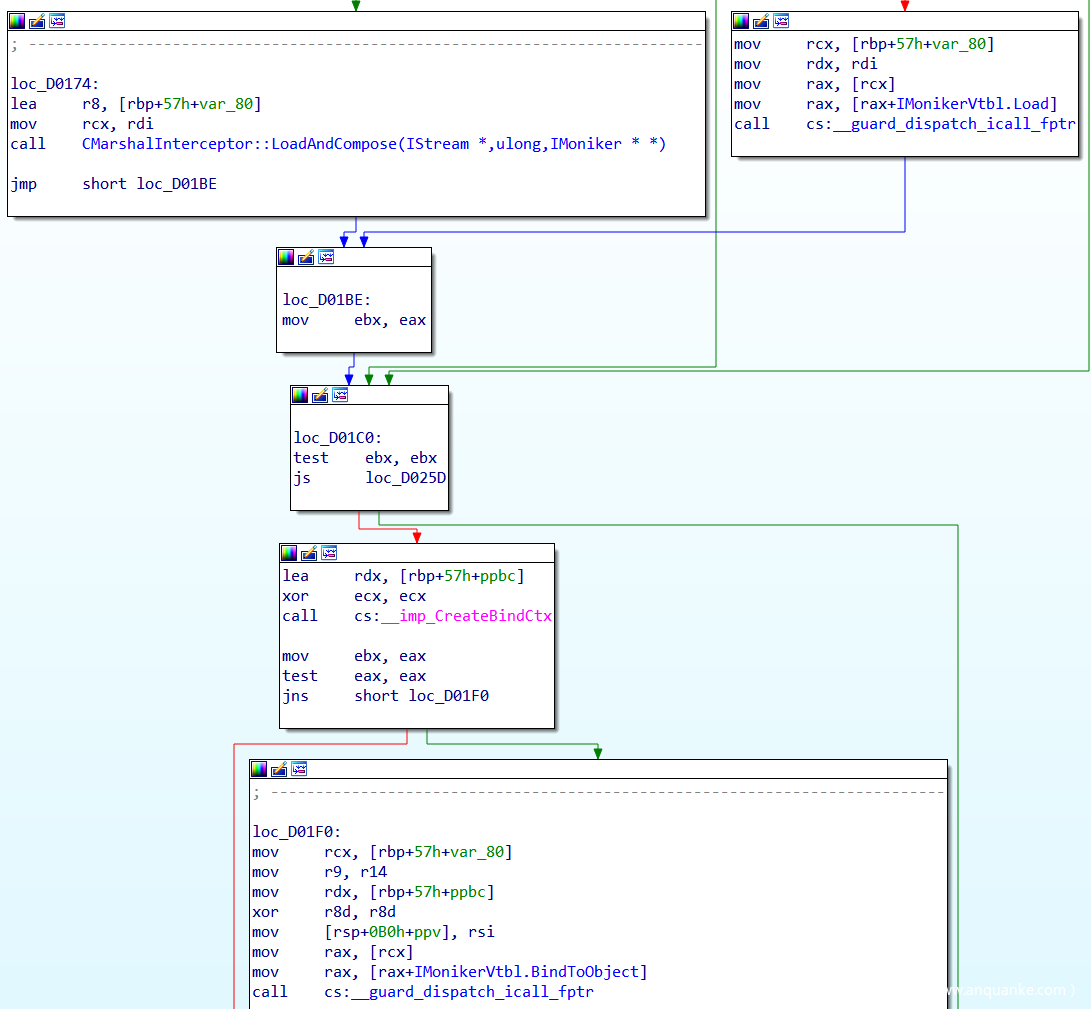Follow the loc_D025D jump target
Image resolution: width=1091 pixels, height=1009 pixels.
(405, 478)
